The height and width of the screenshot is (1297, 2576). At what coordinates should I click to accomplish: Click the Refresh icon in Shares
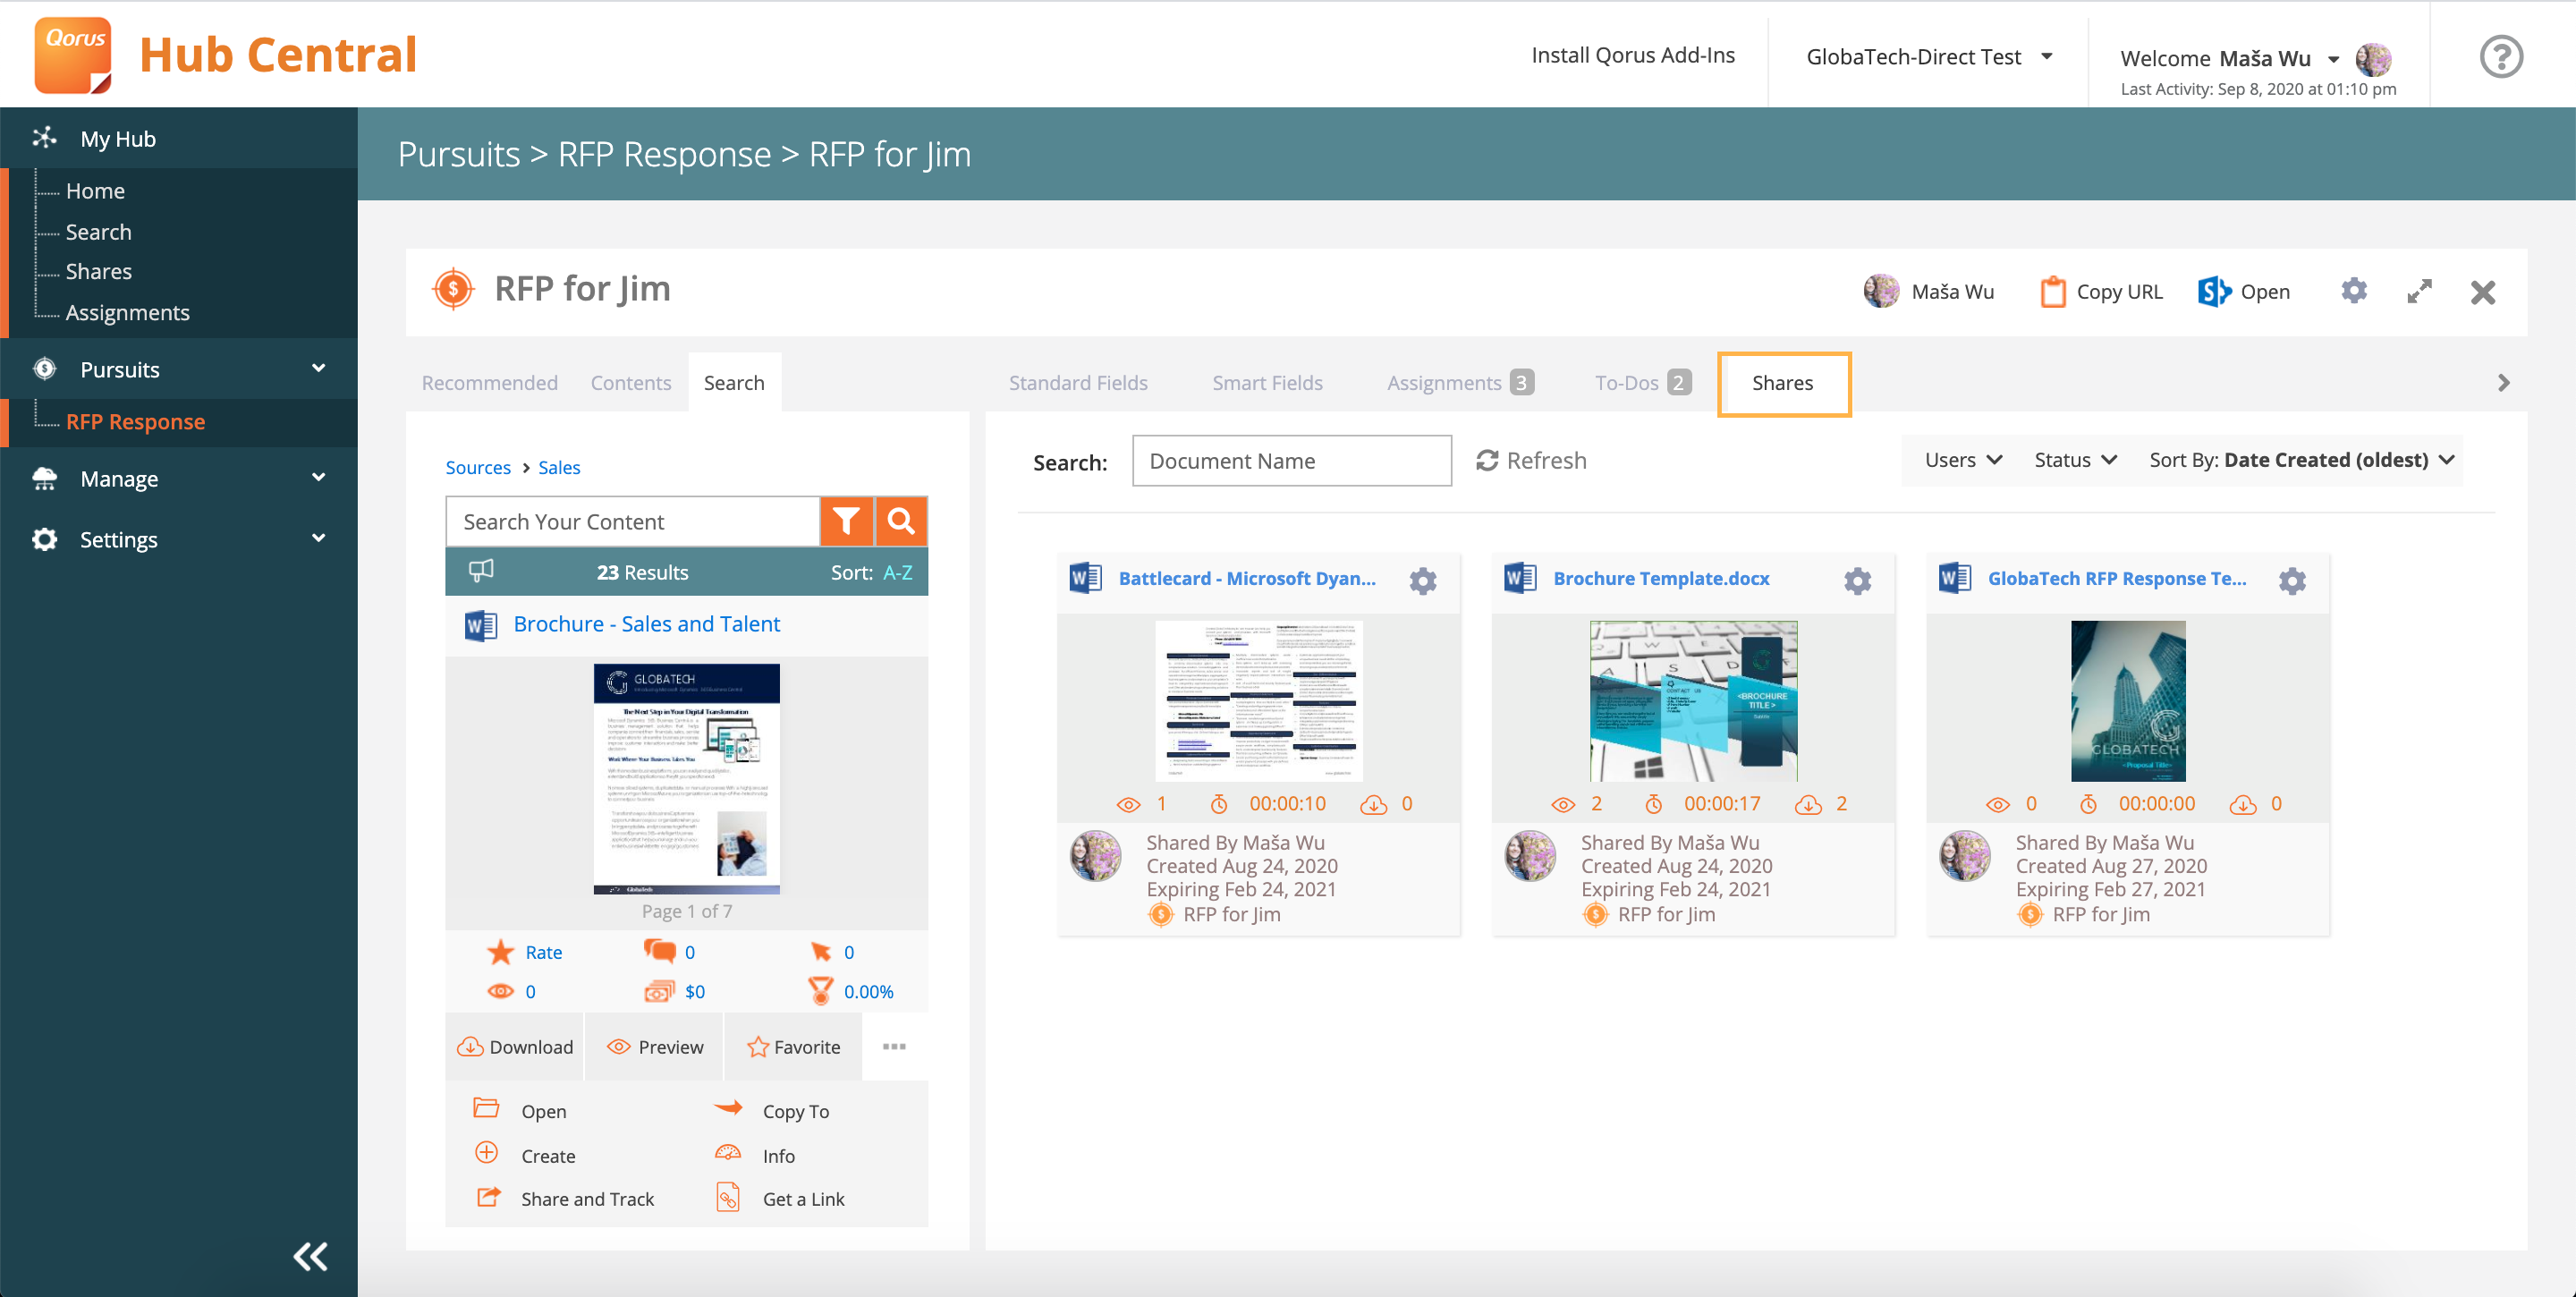coord(1486,460)
